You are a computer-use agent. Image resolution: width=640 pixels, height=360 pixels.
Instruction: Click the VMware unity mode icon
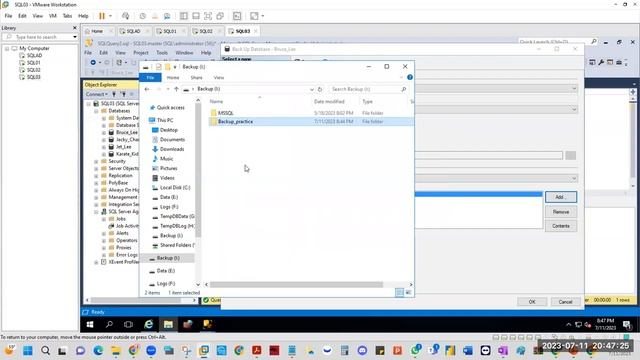click(x=220, y=16)
